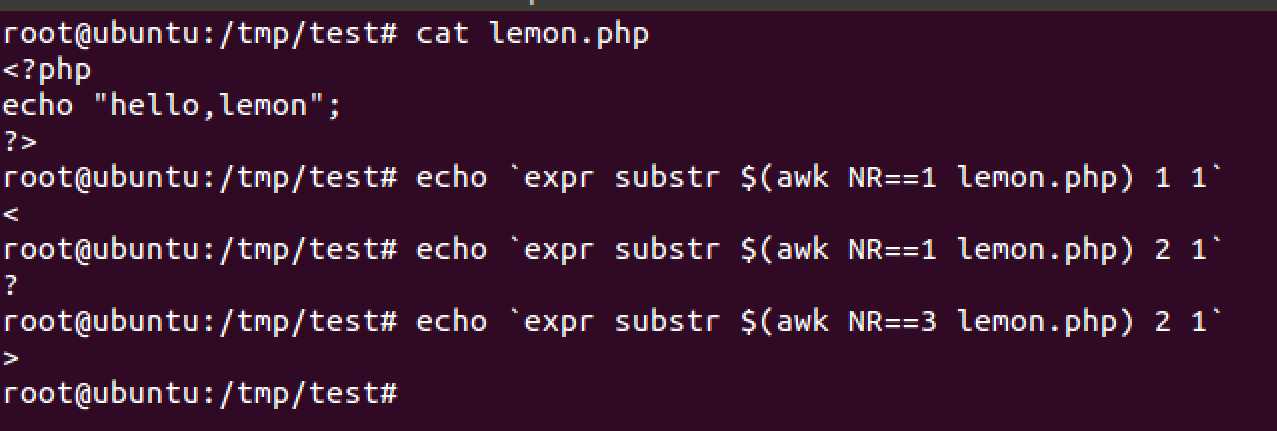
Task: Click the semicolon after the "hello,lemon" string
Action: tap(334, 105)
